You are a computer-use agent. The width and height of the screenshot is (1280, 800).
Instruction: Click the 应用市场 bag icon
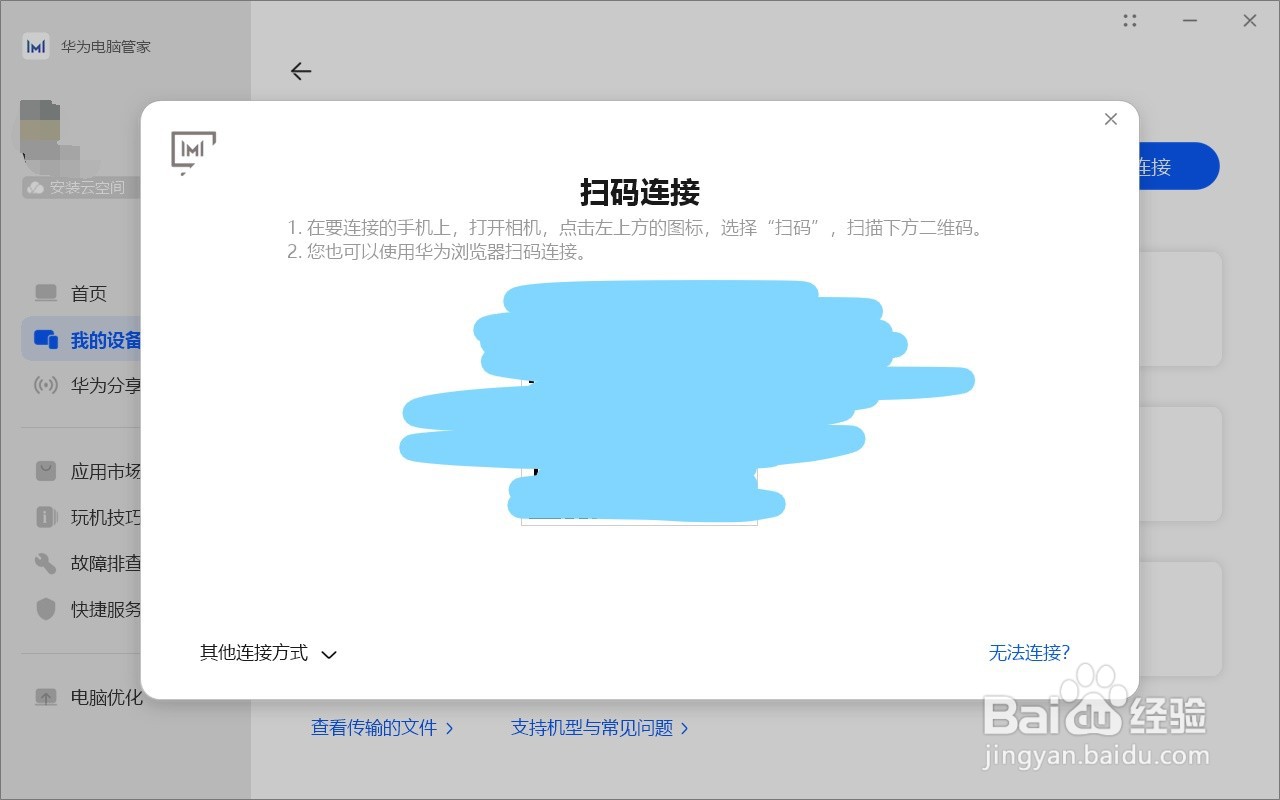[x=46, y=471]
